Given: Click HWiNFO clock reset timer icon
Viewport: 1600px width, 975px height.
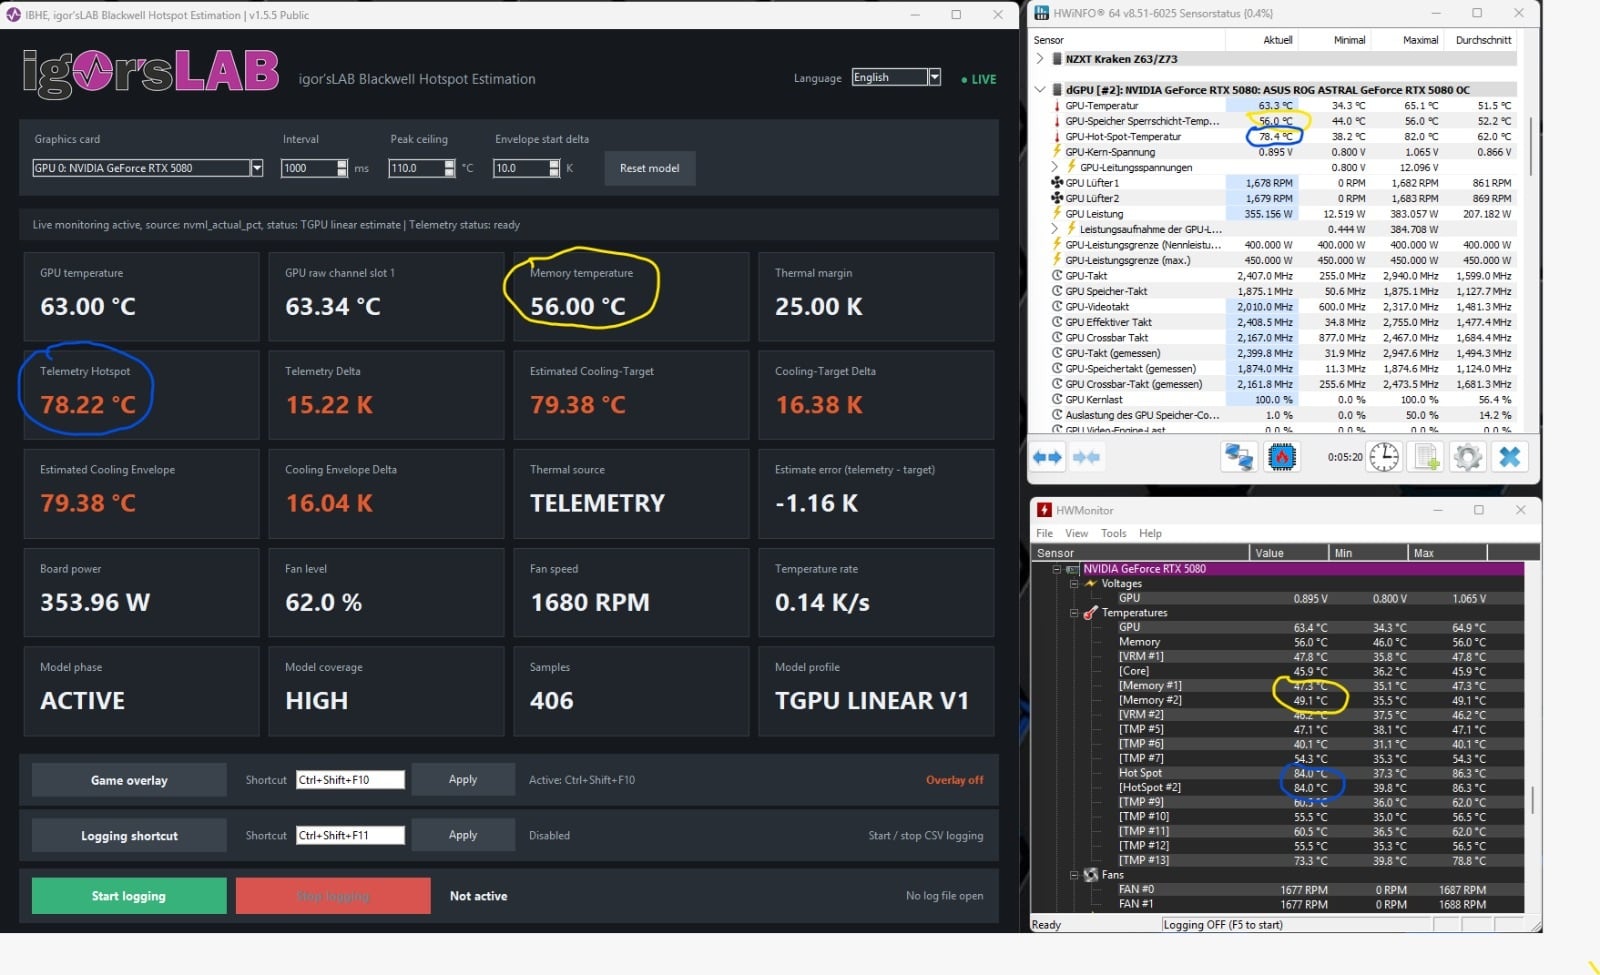Looking at the screenshot, I should point(1384,457).
